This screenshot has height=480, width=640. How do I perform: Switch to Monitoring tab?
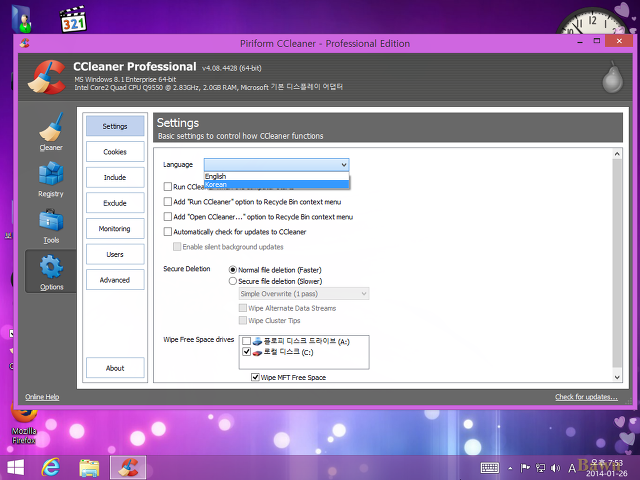click(115, 229)
